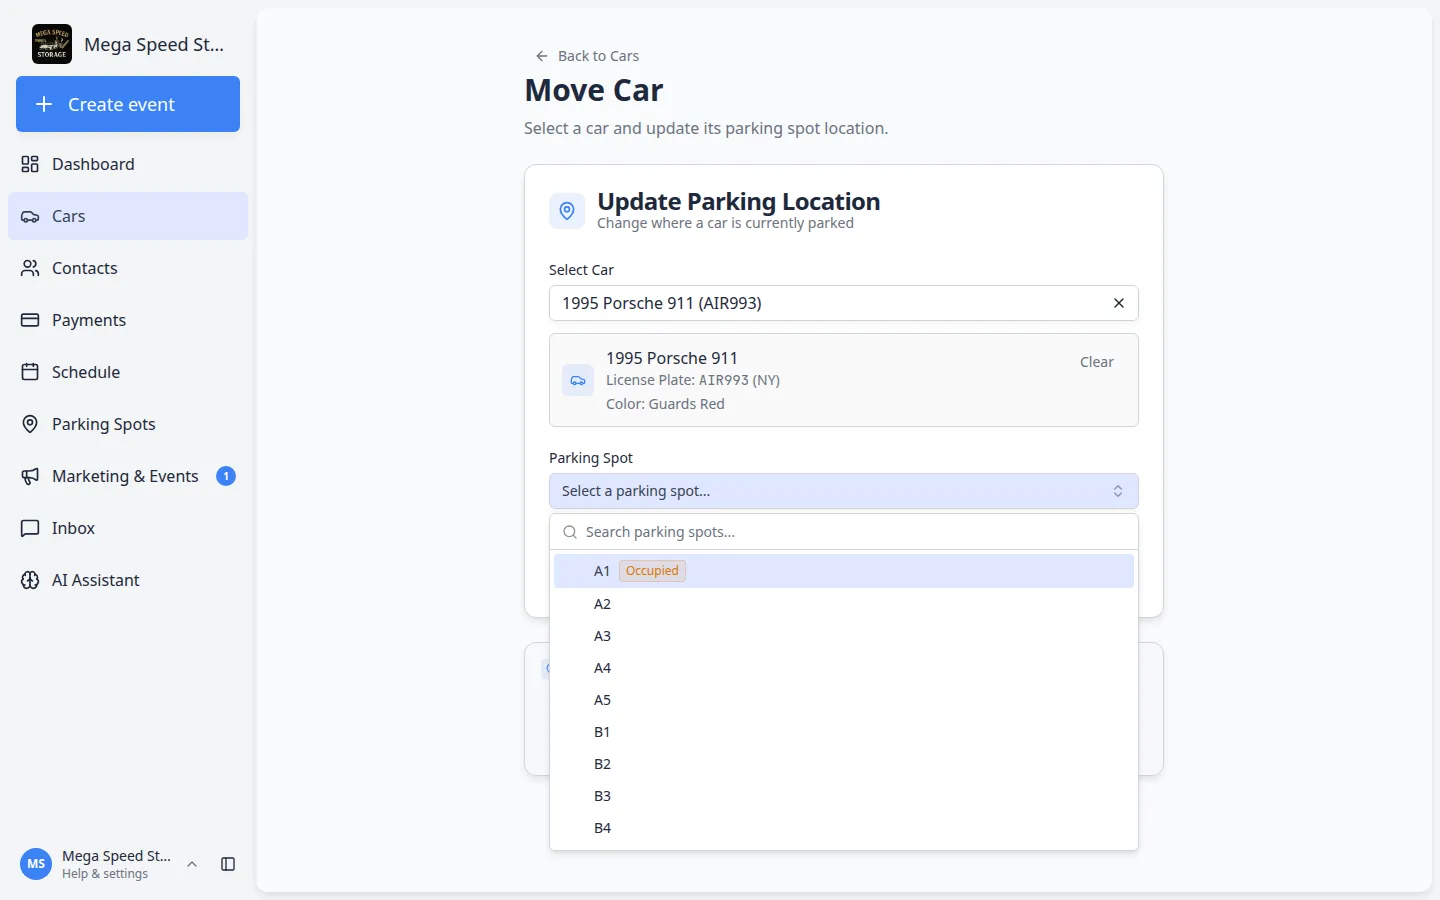Click the Parking Spots pin icon

tap(30, 424)
